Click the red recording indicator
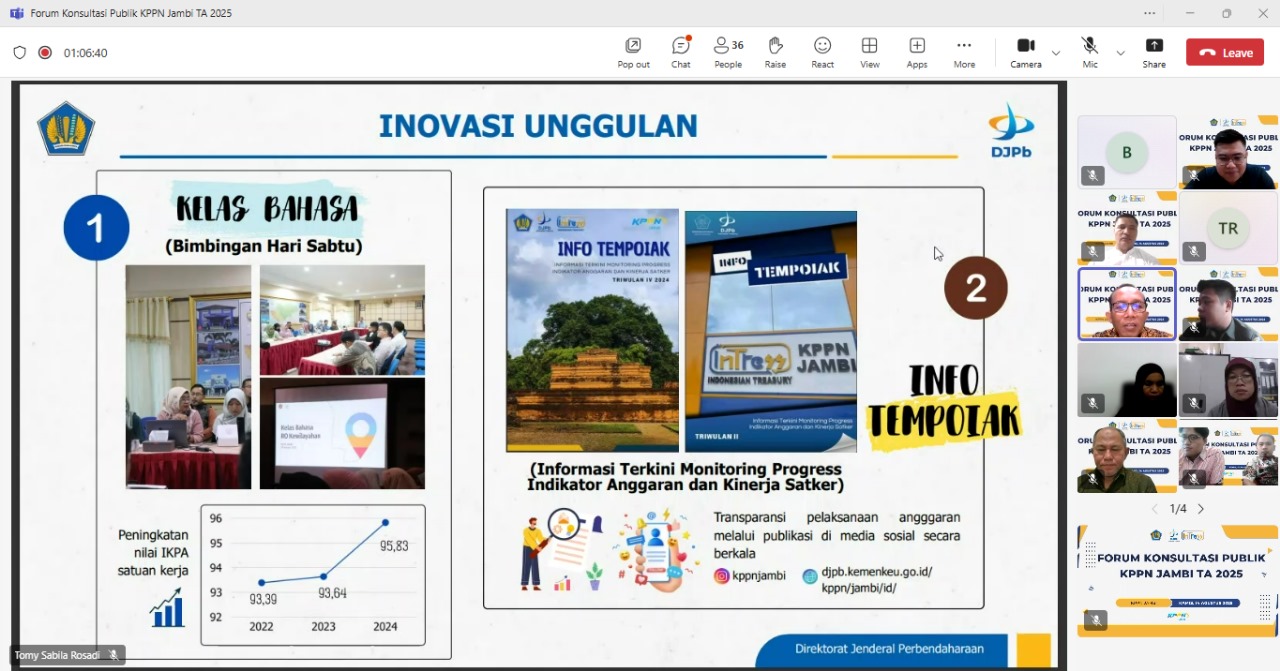The height and width of the screenshot is (671, 1280). pos(45,53)
